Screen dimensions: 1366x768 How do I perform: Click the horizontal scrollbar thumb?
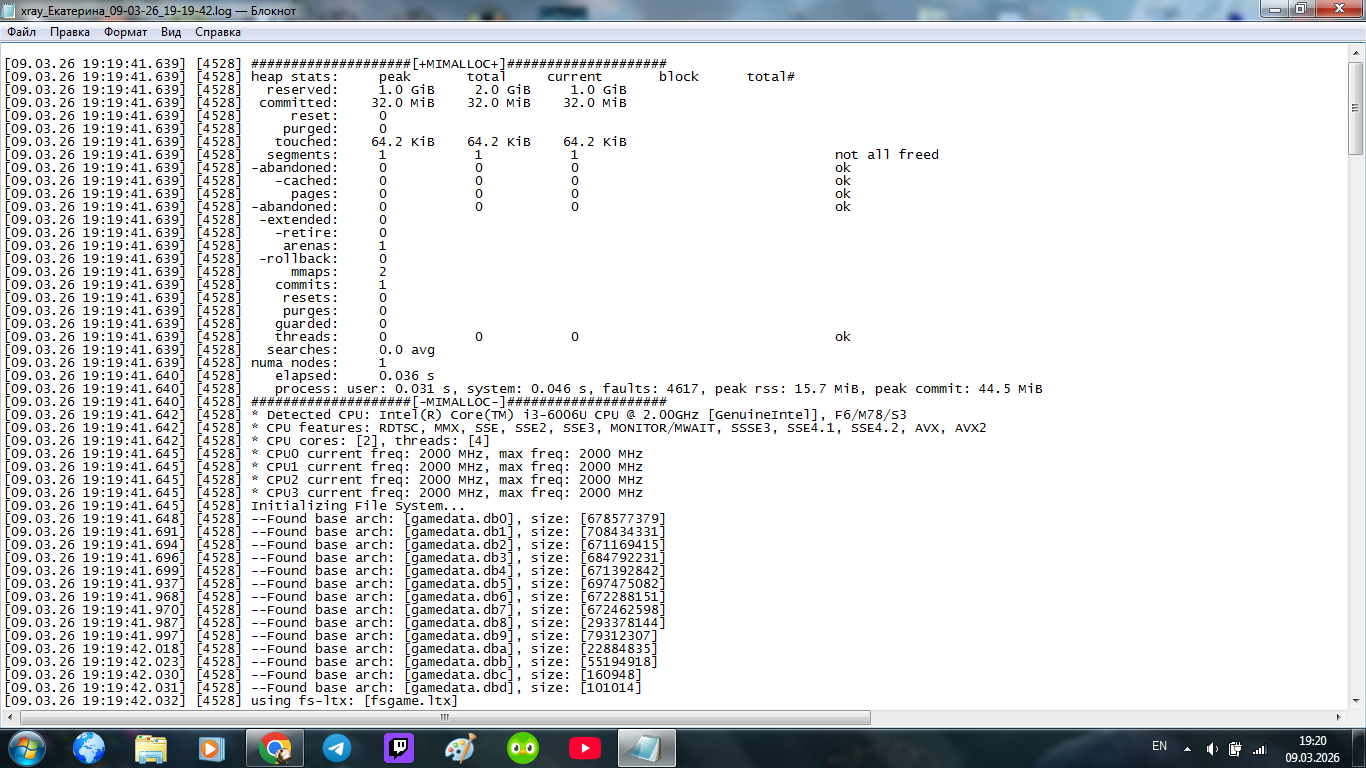(445, 717)
